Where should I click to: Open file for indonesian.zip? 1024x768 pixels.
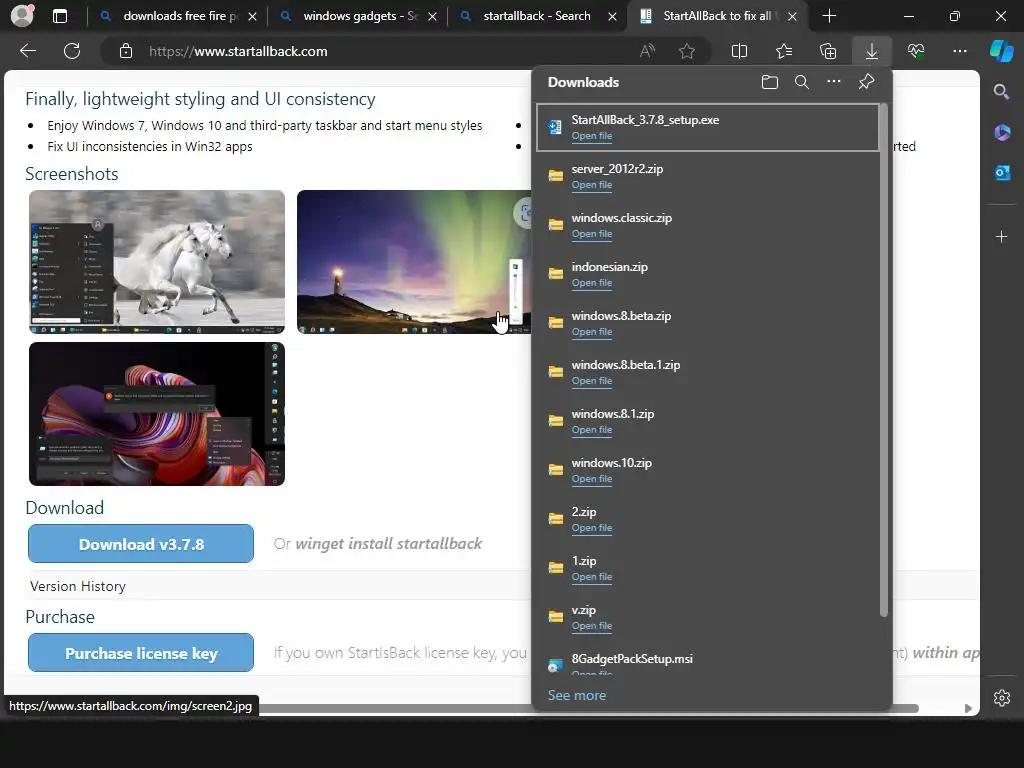point(592,283)
